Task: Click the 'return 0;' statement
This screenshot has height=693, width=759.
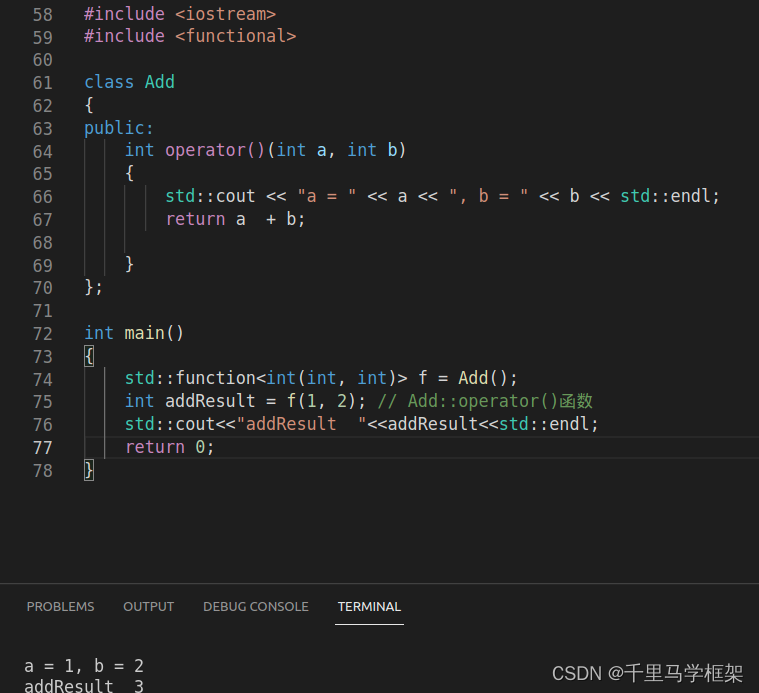Action: coord(169,447)
